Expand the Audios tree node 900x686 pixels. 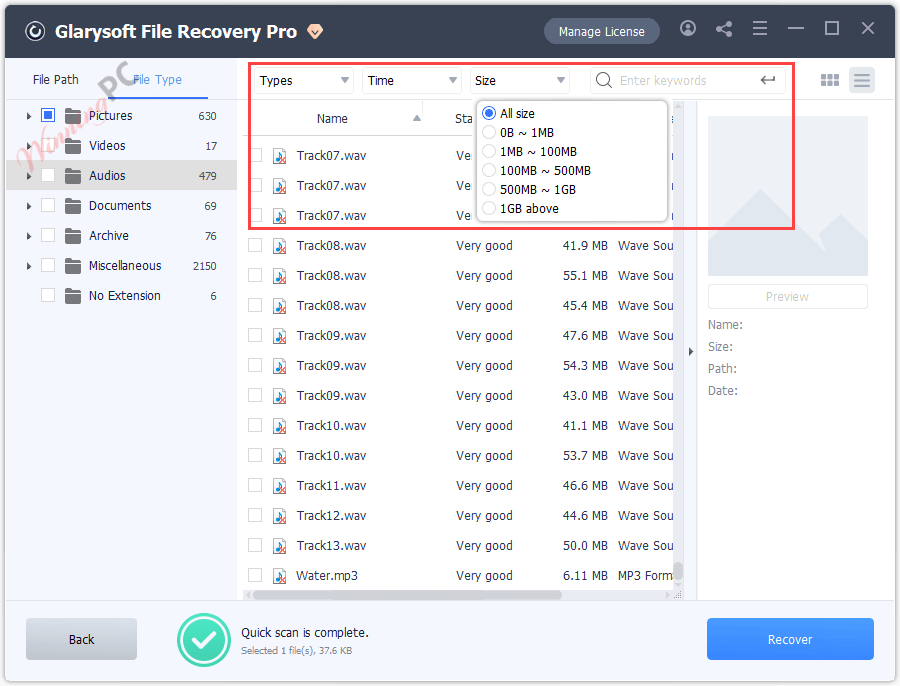pos(29,176)
